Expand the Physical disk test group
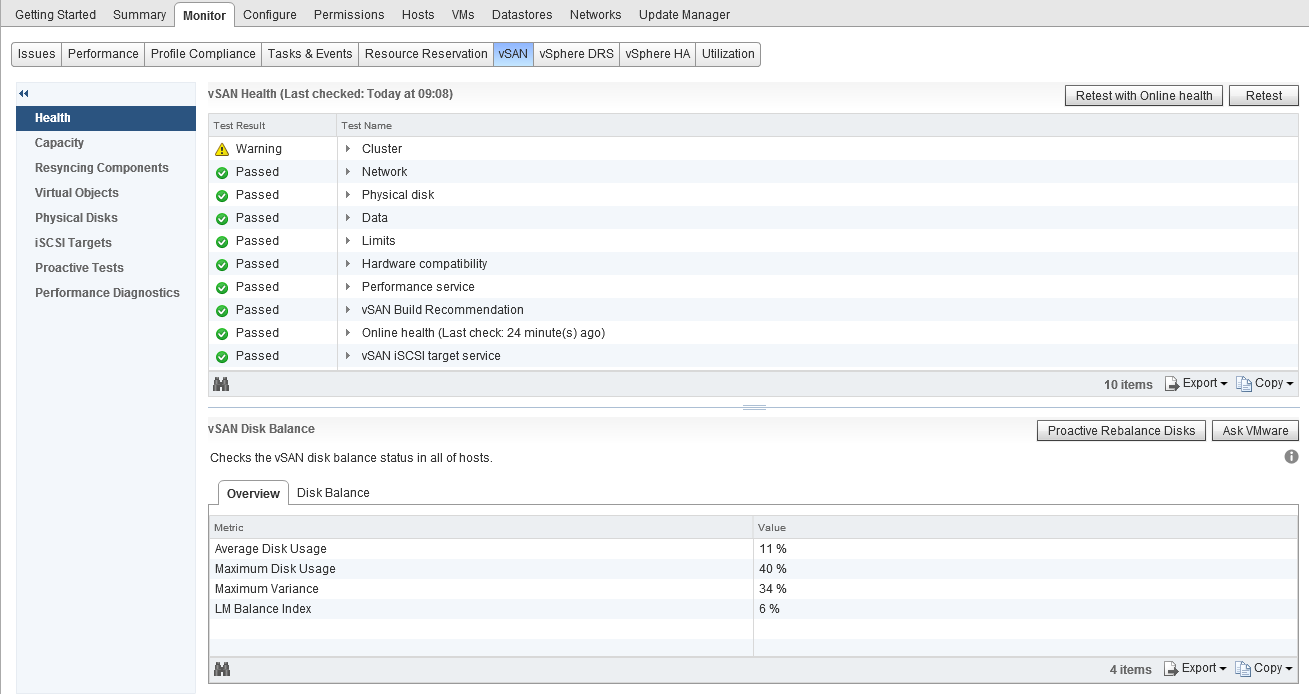The image size is (1309, 694). point(348,195)
